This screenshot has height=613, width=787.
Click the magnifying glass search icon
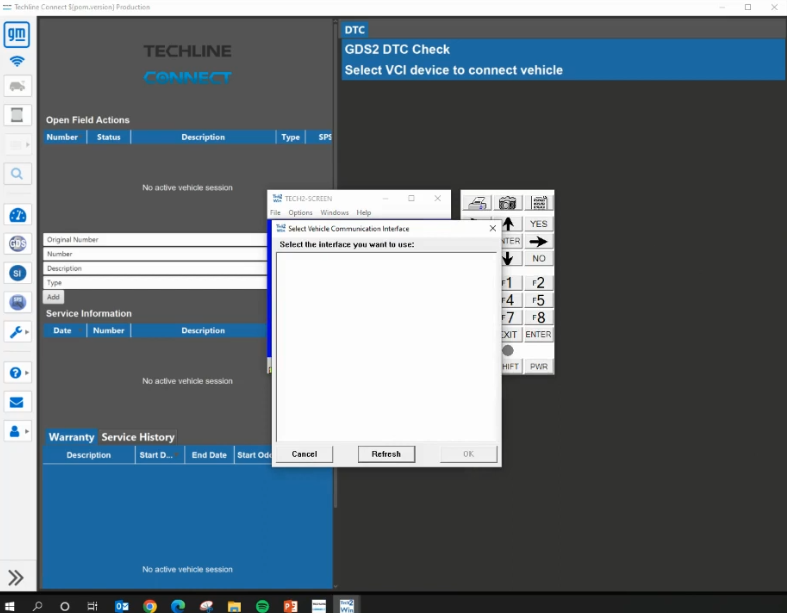click(17, 174)
